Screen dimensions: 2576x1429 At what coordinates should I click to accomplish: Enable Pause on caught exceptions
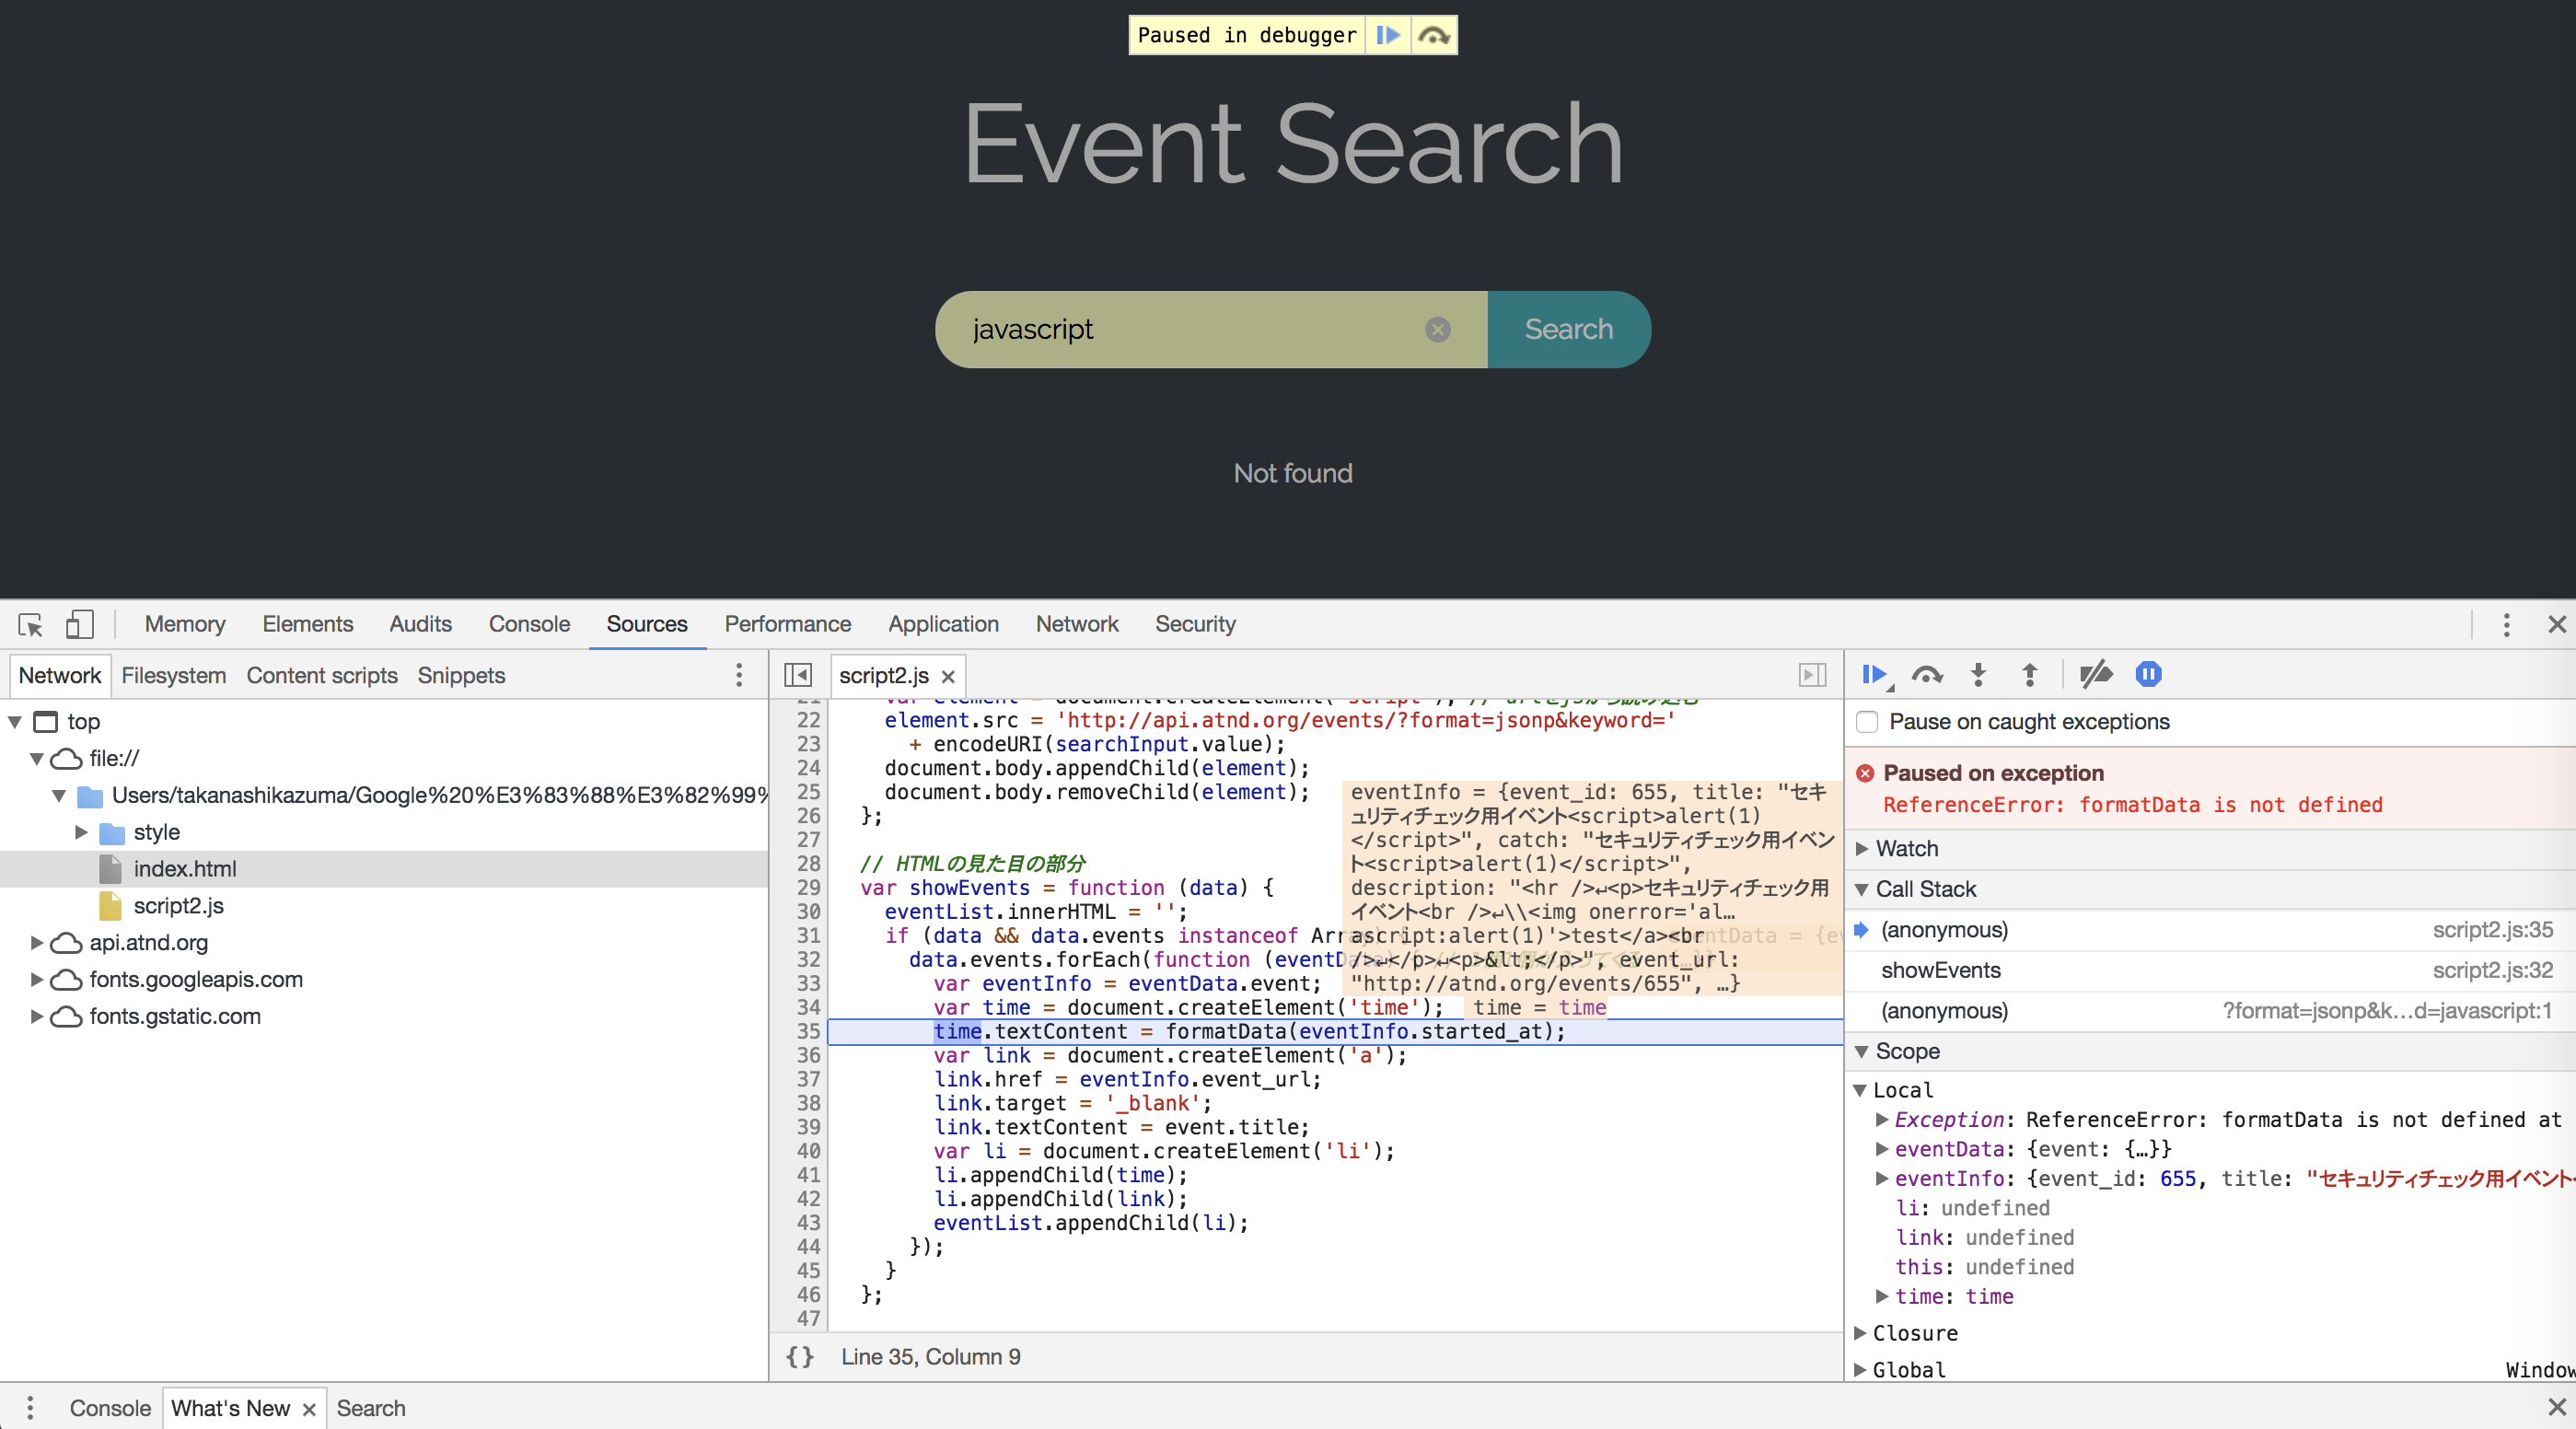coord(1867,722)
